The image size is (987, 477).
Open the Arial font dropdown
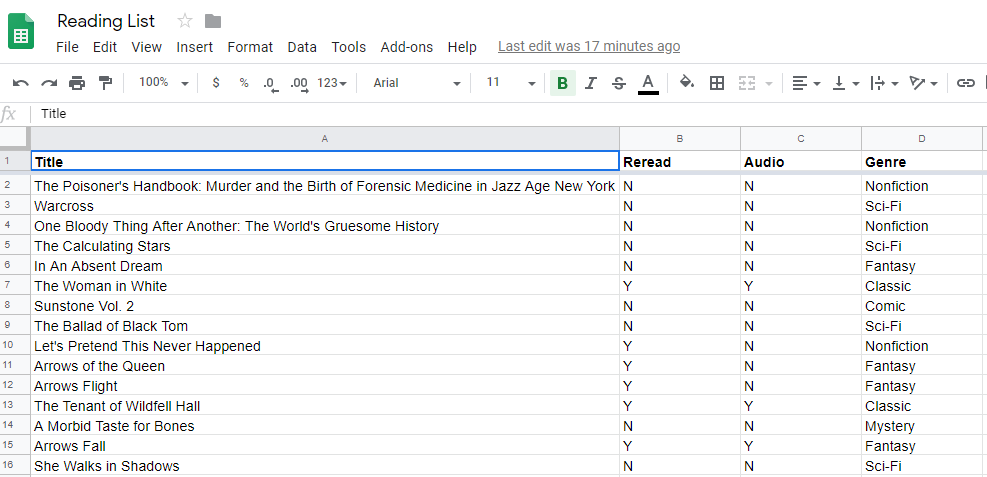tap(417, 83)
